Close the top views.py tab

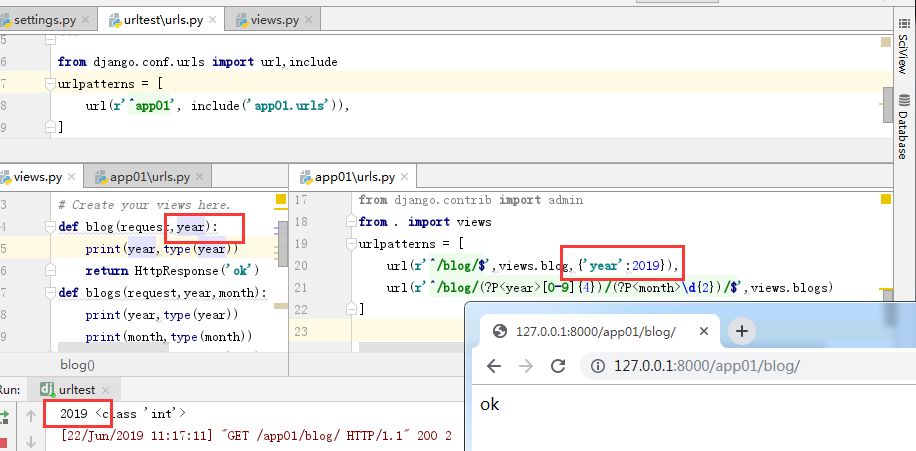click(x=308, y=20)
